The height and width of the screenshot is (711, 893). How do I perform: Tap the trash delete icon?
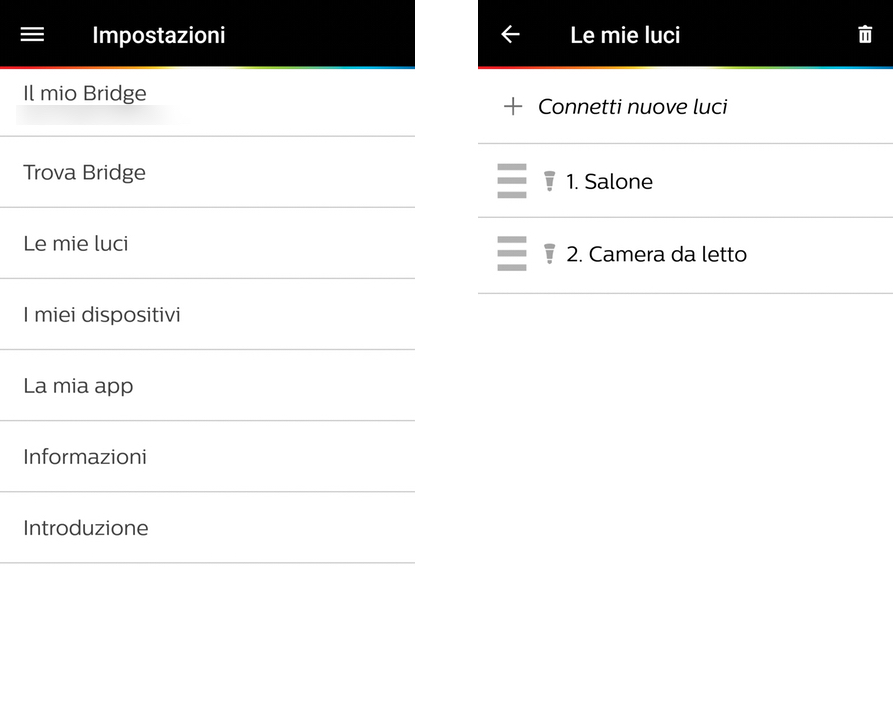point(865,35)
